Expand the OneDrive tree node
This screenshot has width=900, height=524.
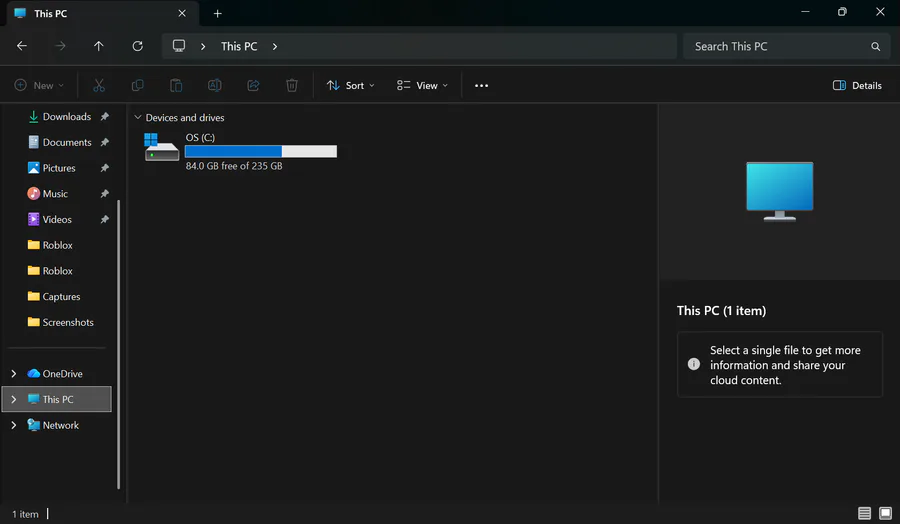(x=14, y=374)
